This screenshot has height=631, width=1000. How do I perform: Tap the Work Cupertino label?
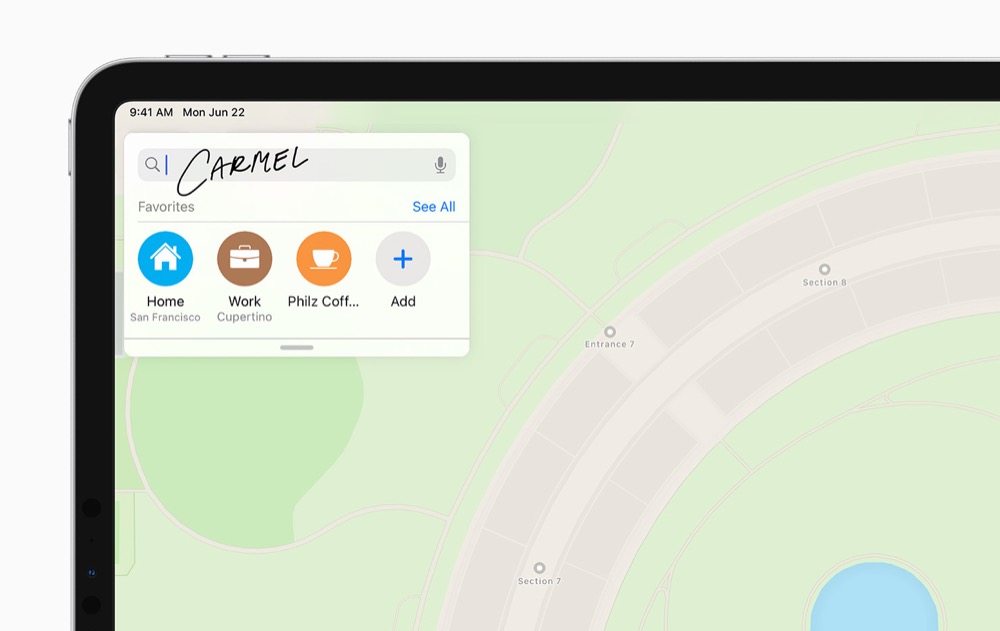click(x=244, y=309)
